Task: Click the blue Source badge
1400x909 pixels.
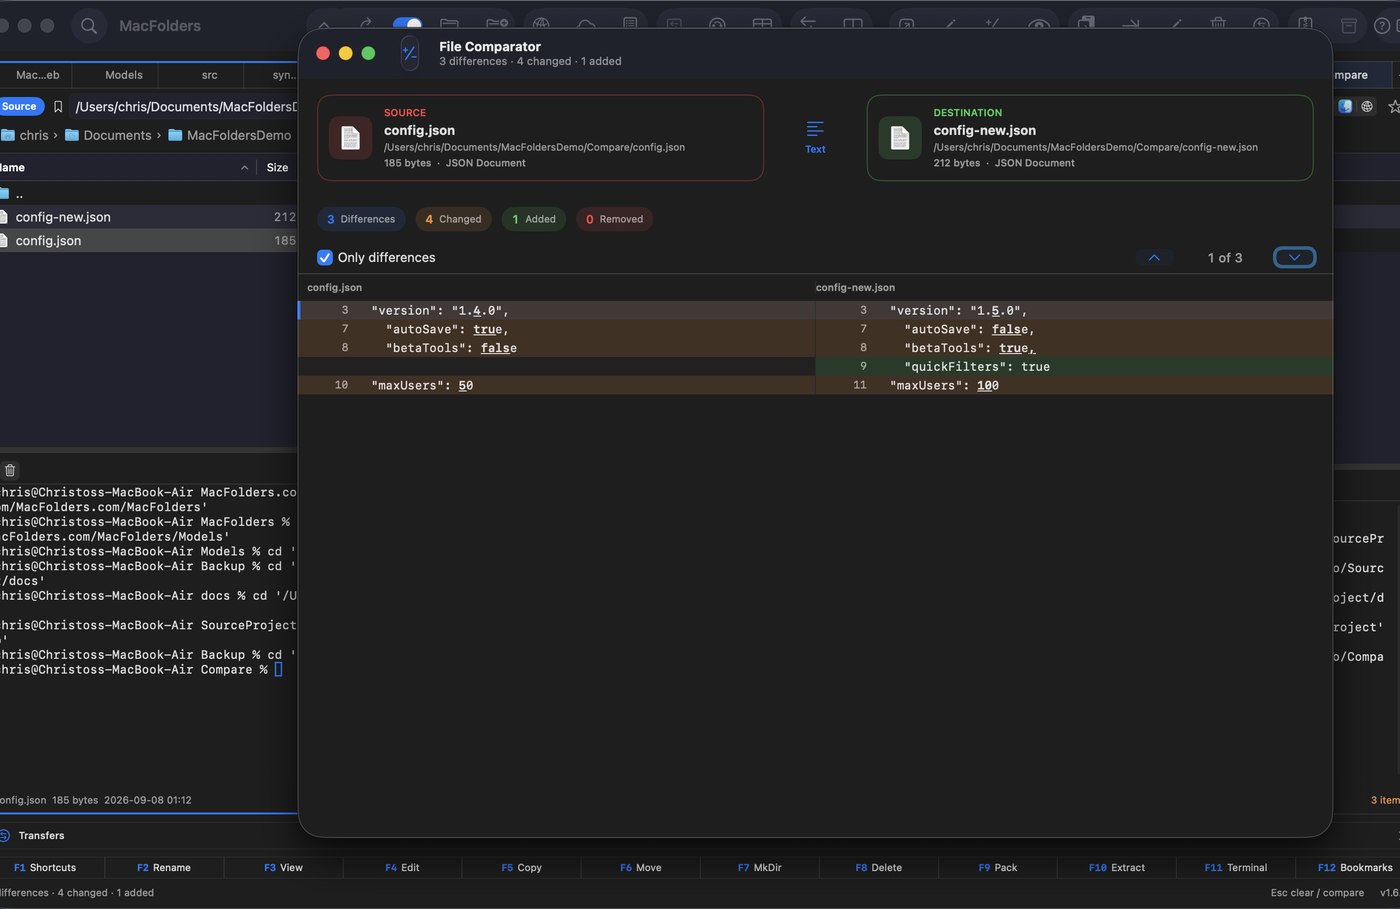Action: 19,107
